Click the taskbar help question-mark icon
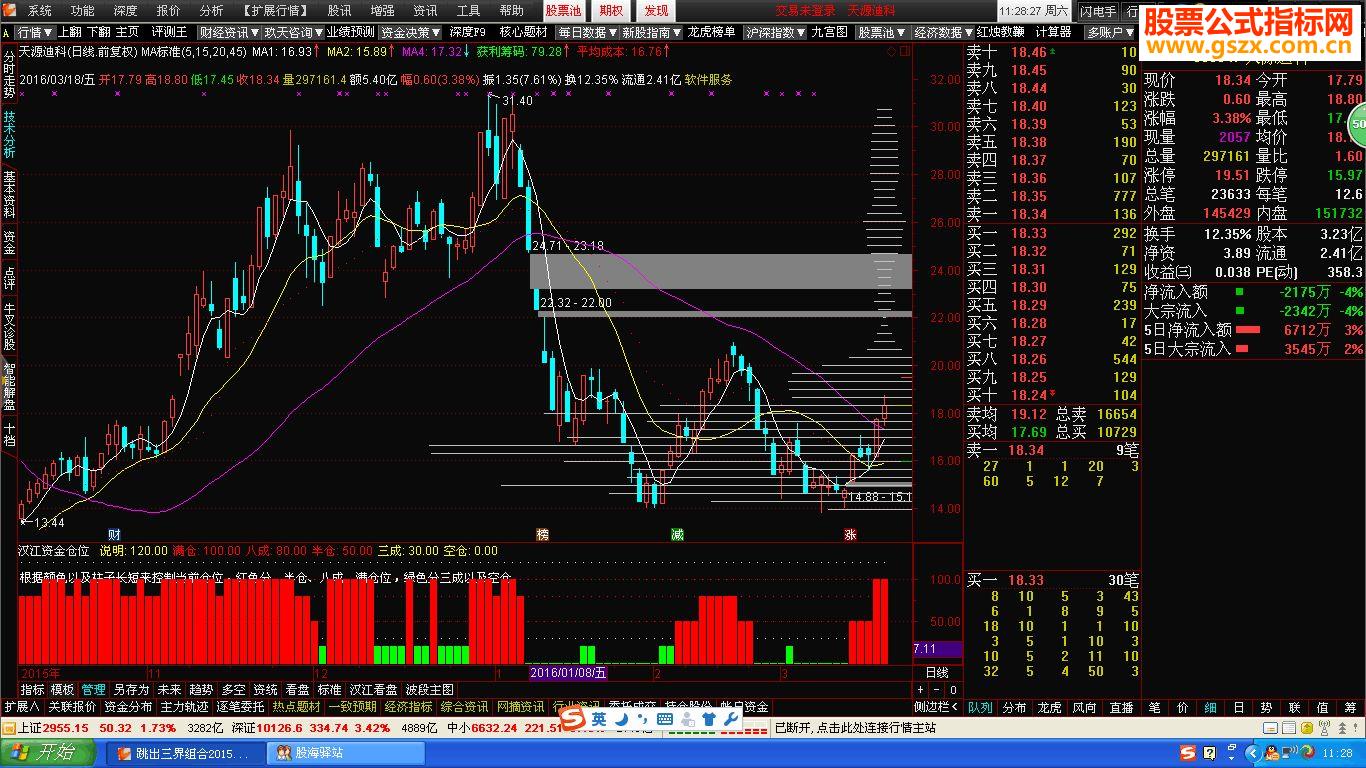 pos(1210,753)
